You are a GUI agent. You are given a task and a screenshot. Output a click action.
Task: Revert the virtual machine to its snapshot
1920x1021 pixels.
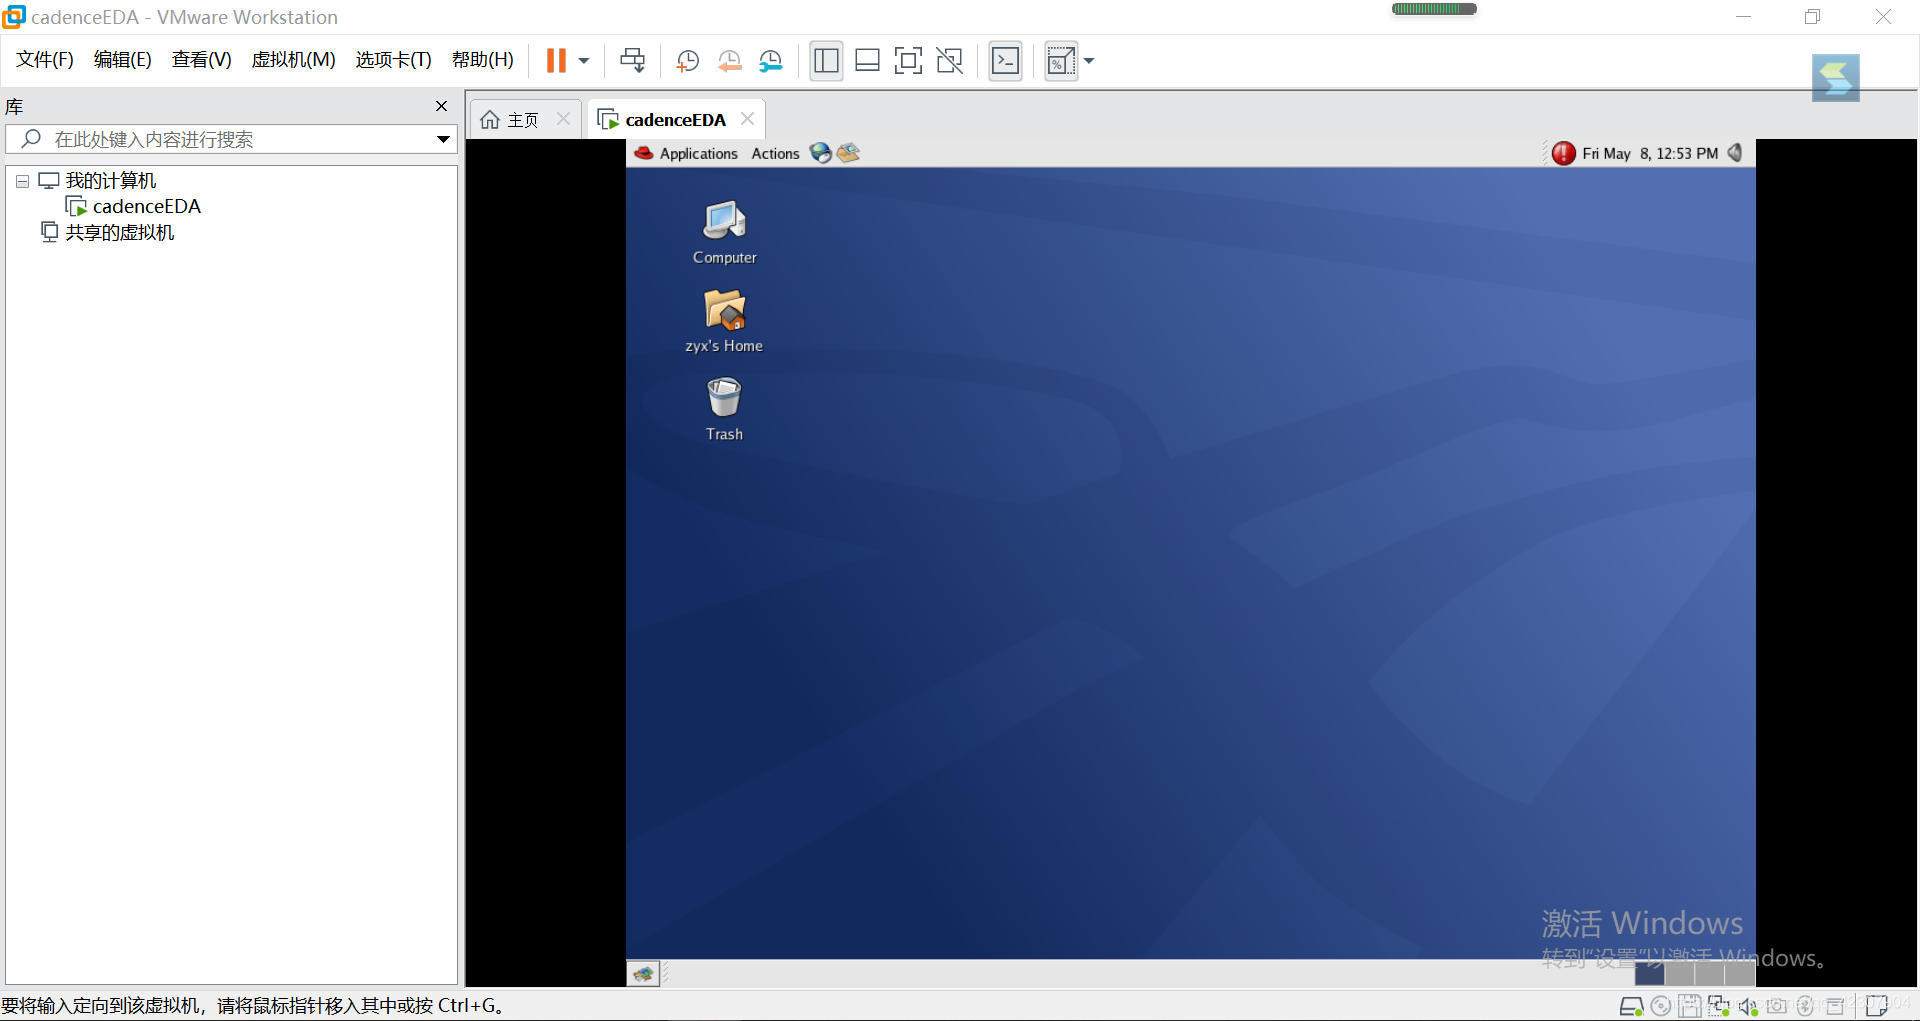[x=729, y=61]
